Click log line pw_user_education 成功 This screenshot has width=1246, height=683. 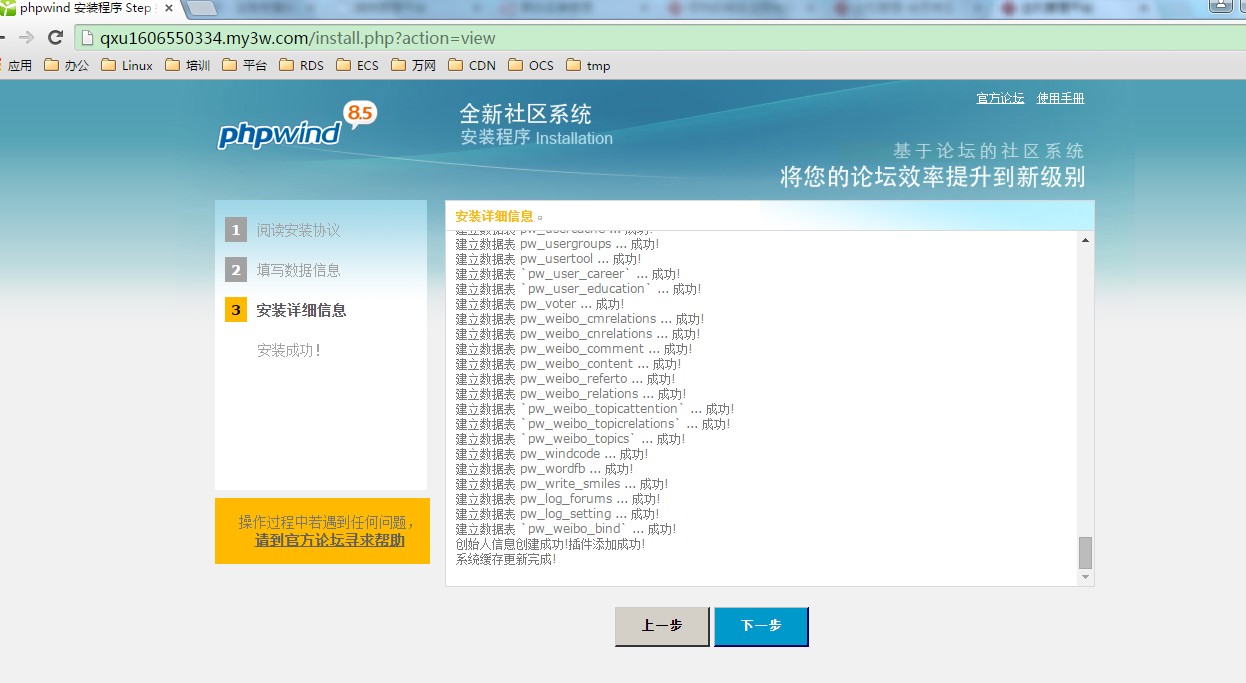tap(578, 289)
